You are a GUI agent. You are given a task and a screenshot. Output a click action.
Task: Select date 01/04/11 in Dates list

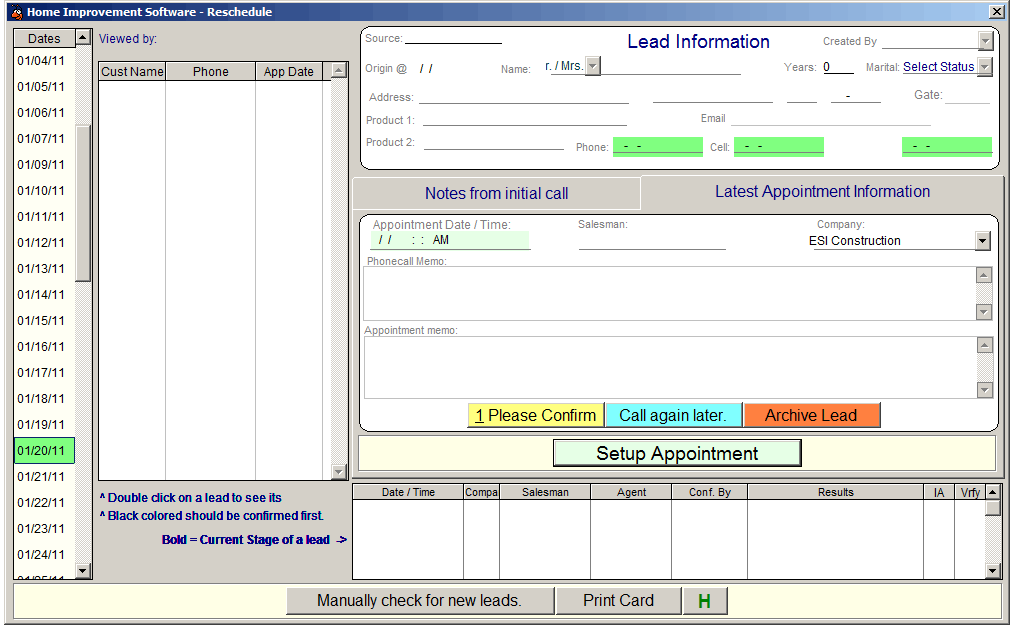coord(44,61)
